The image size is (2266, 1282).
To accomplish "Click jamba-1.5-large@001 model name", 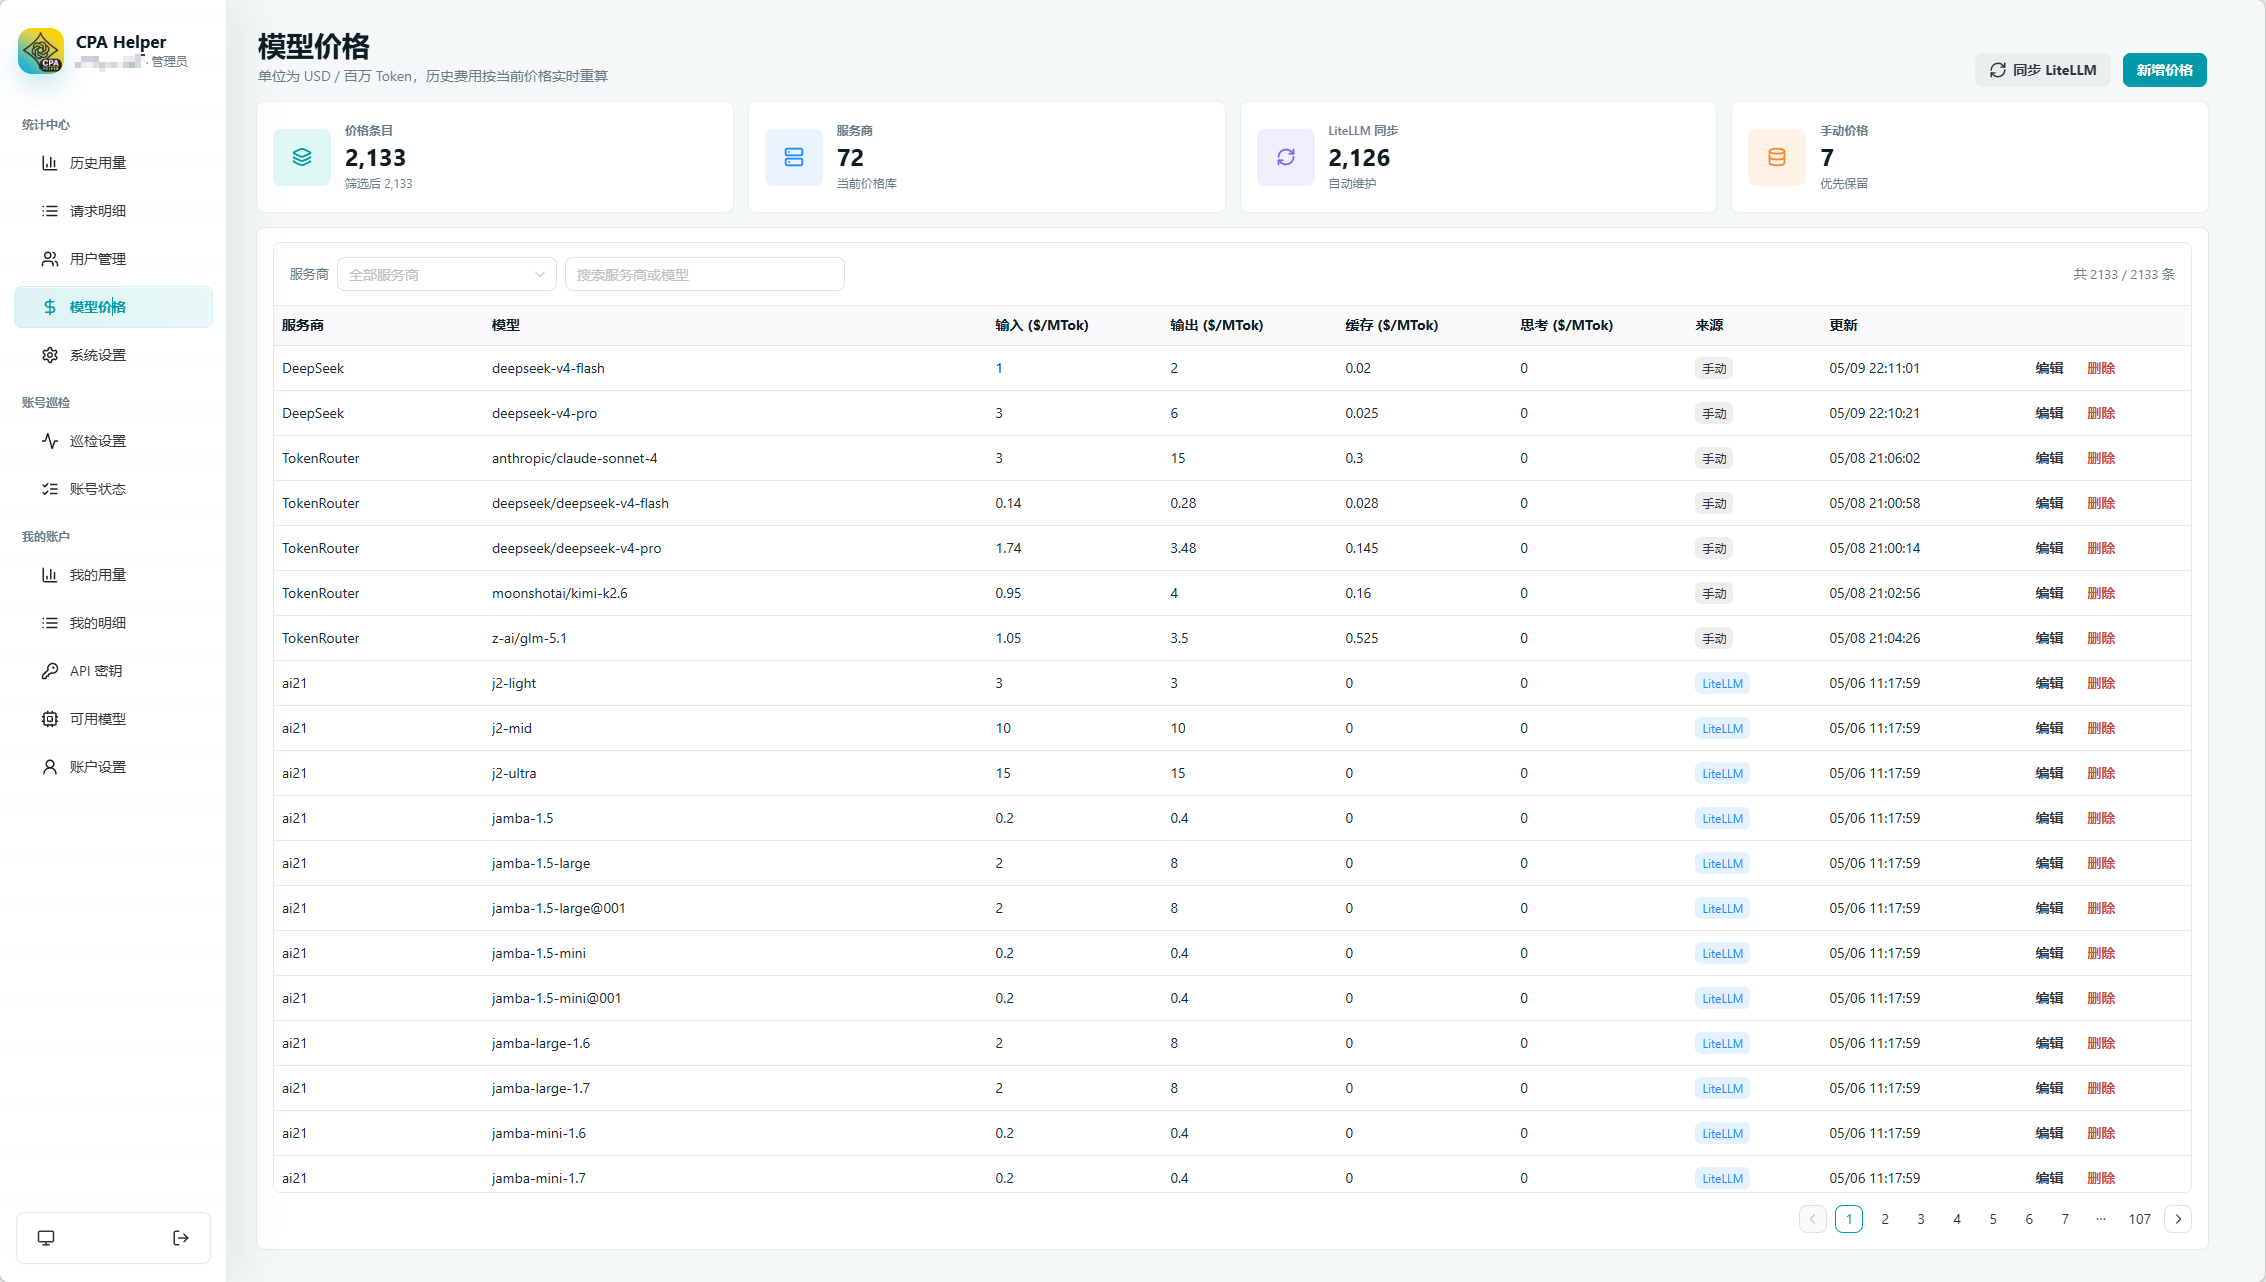I will click(558, 908).
